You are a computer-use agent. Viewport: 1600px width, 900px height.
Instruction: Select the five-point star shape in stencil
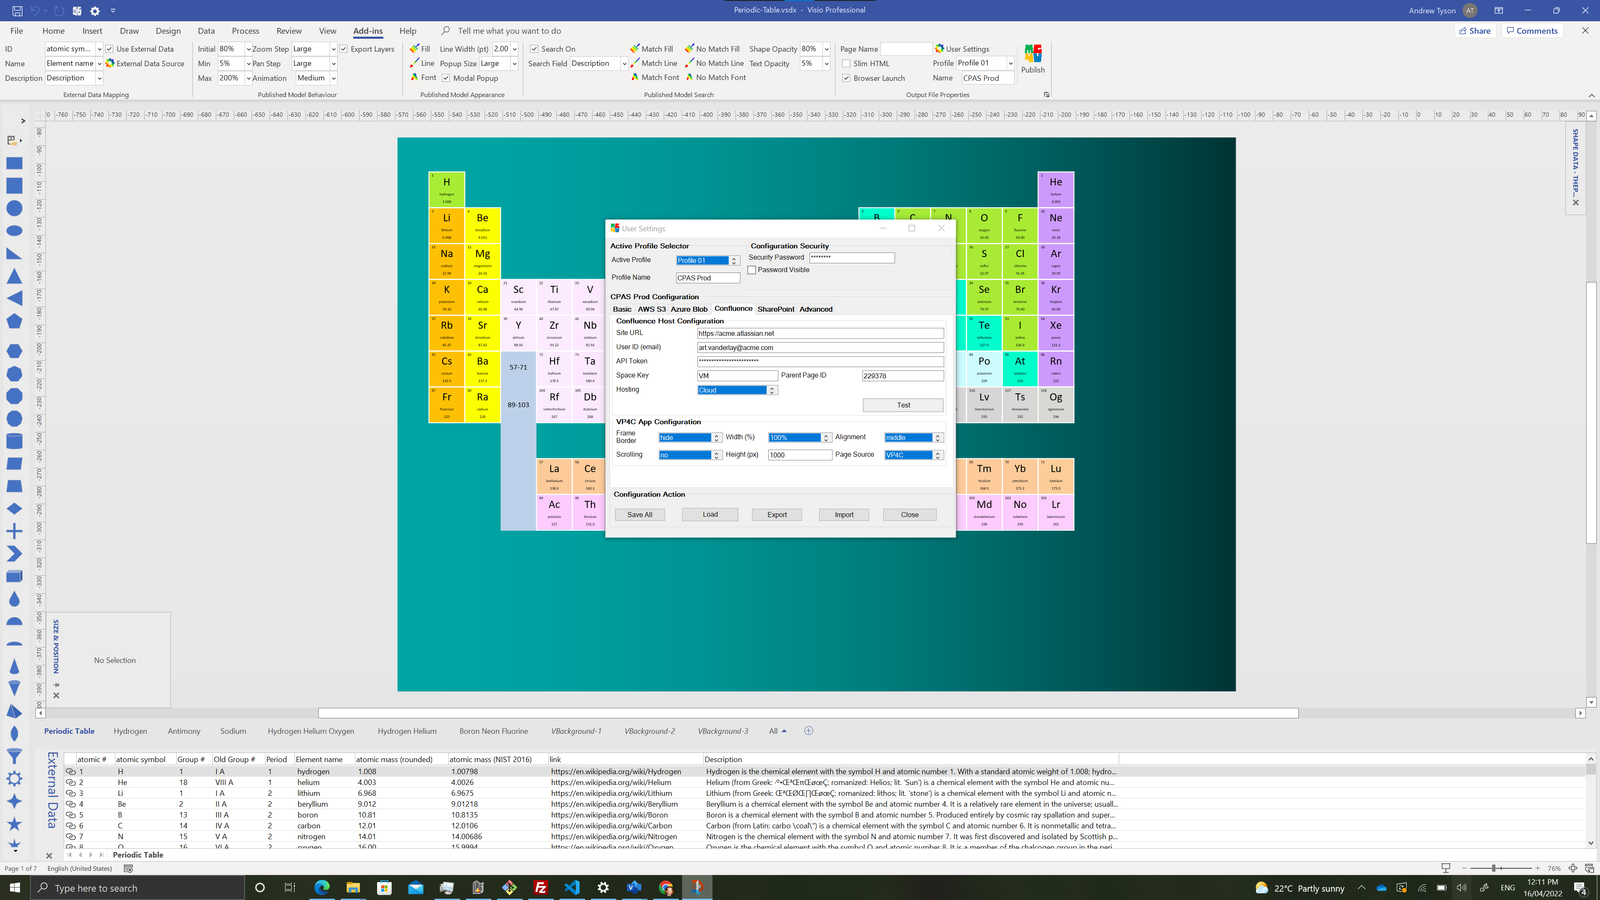(x=14, y=824)
